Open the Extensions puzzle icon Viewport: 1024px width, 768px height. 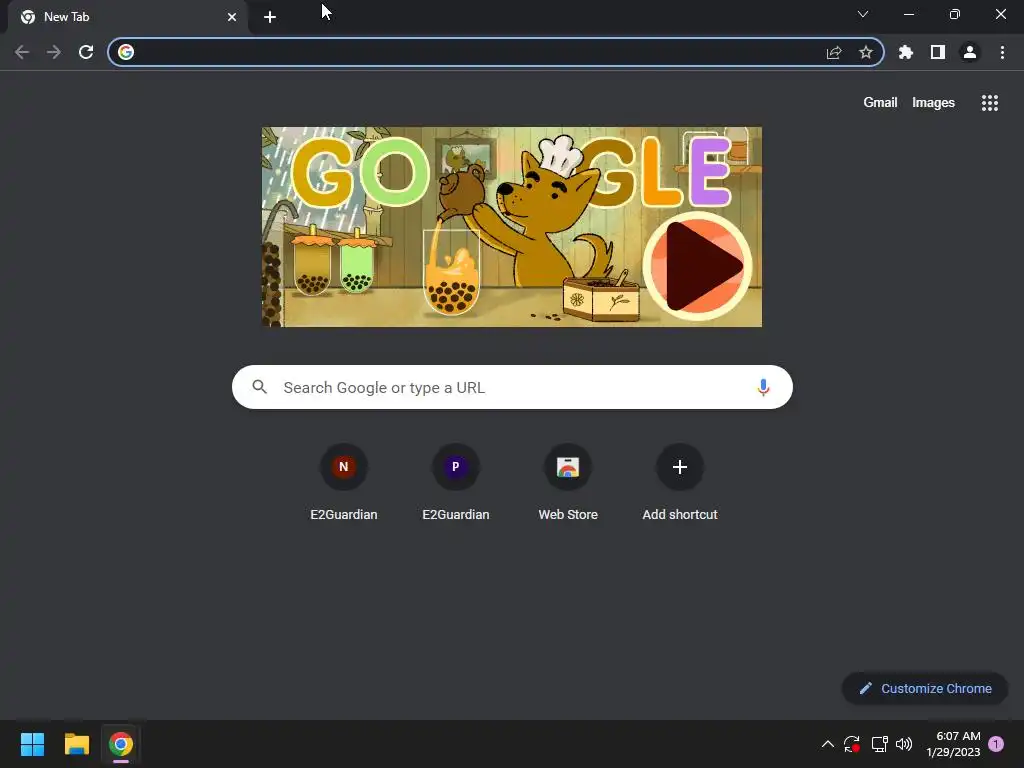pyautogui.click(x=906, y=52)
